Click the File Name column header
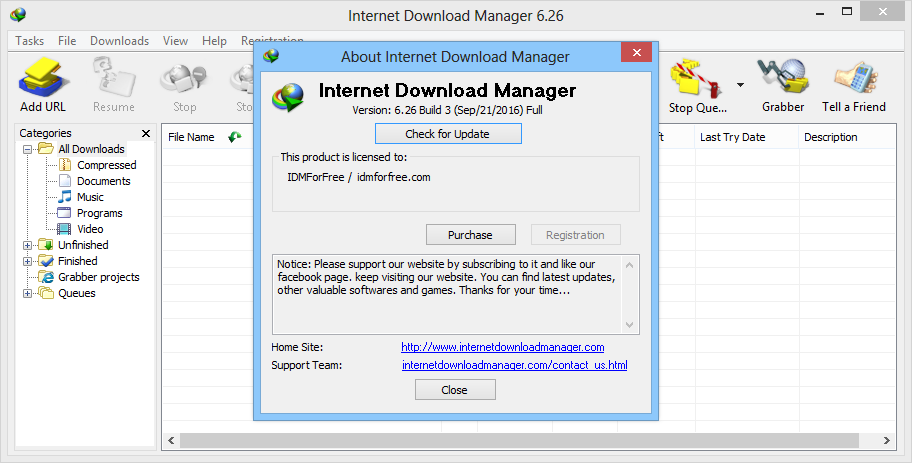 tap(191, 137)
